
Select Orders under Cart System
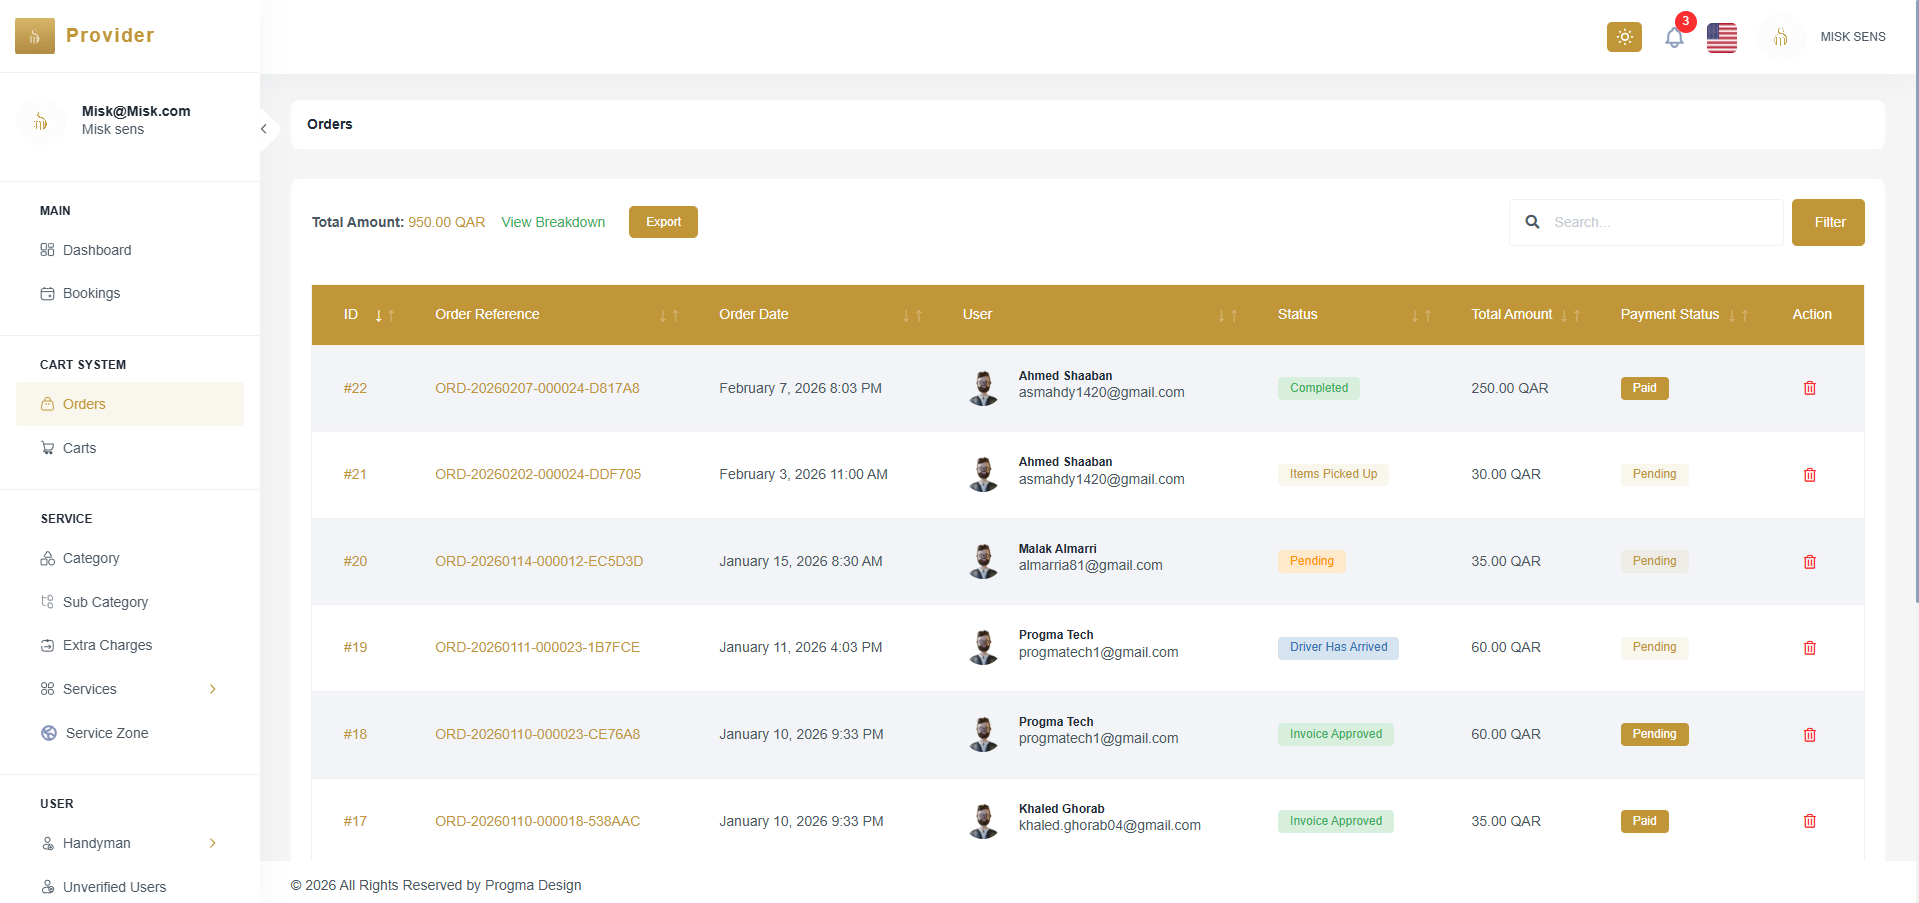[85, 403]
